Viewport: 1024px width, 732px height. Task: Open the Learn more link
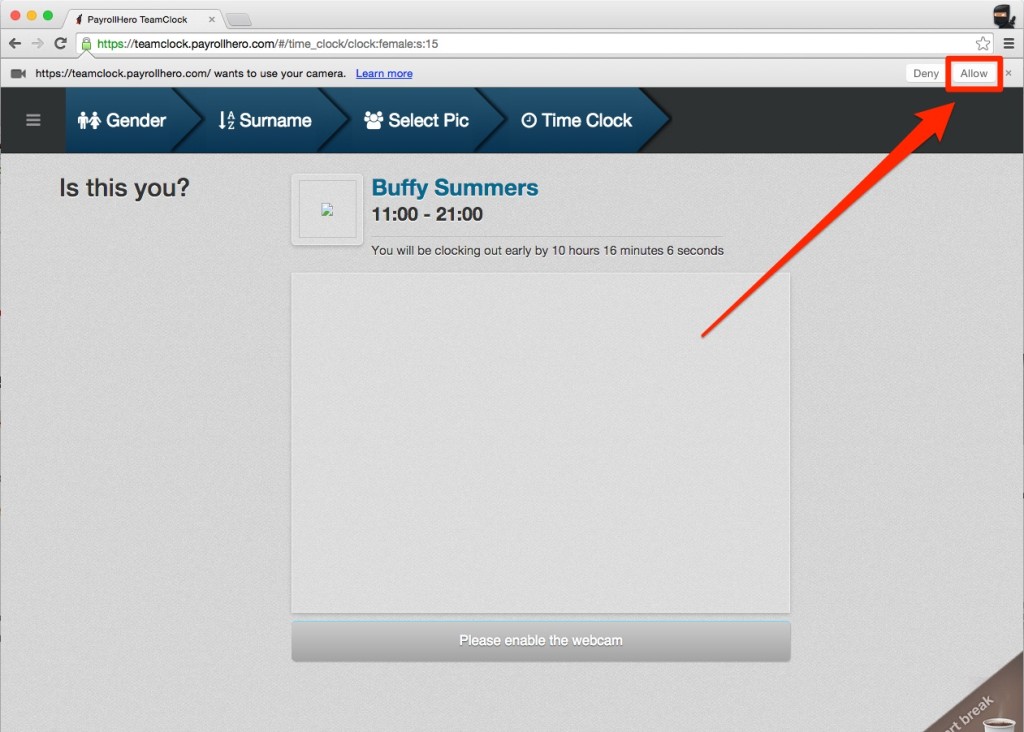(384, 73)
